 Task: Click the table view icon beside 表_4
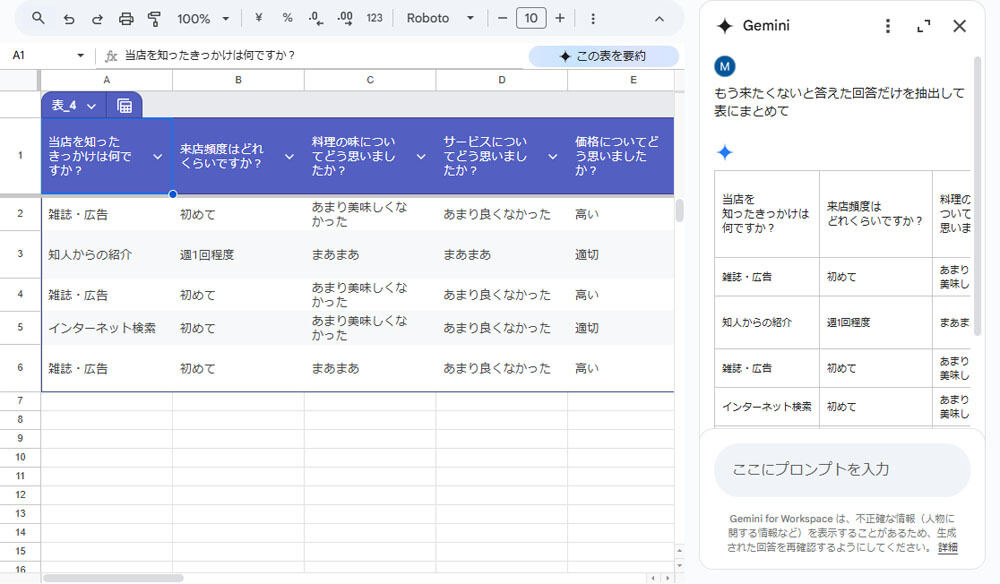click(x=124, y=105)
